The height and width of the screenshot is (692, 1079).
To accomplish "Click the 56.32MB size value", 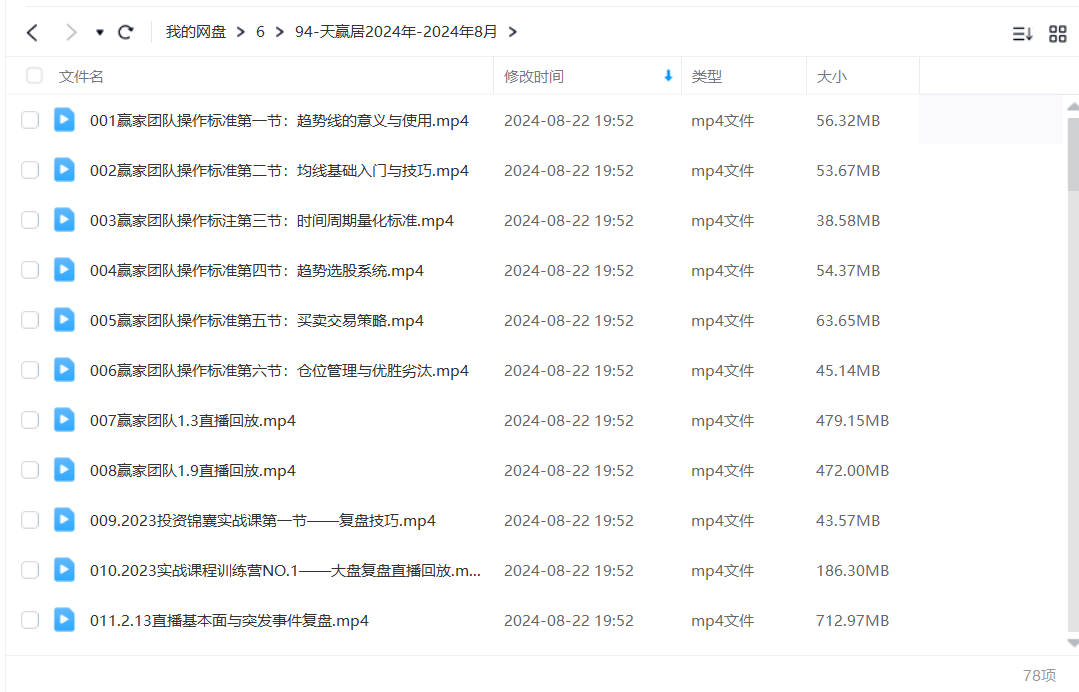I will click(x=848, y=120).
